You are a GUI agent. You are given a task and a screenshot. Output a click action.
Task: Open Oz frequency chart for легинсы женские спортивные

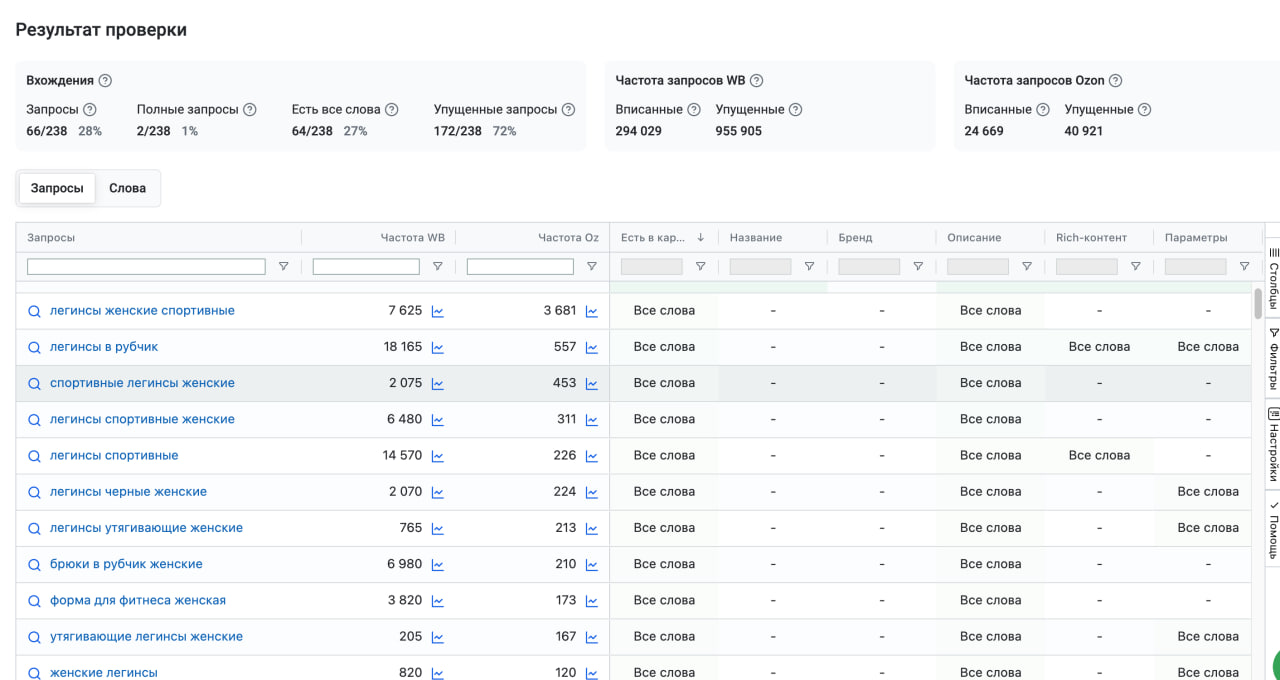(x=592, y=311)
